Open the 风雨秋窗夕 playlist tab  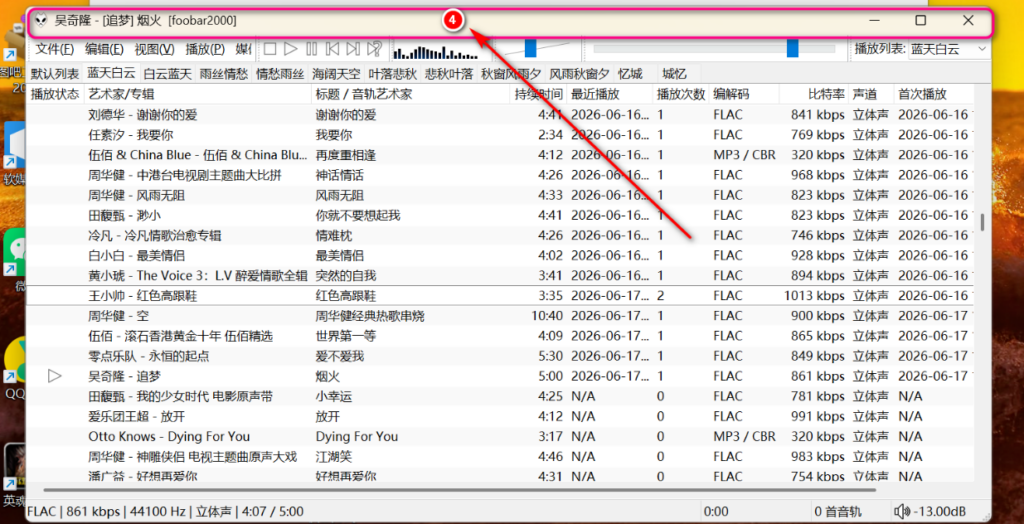point(579,73)
